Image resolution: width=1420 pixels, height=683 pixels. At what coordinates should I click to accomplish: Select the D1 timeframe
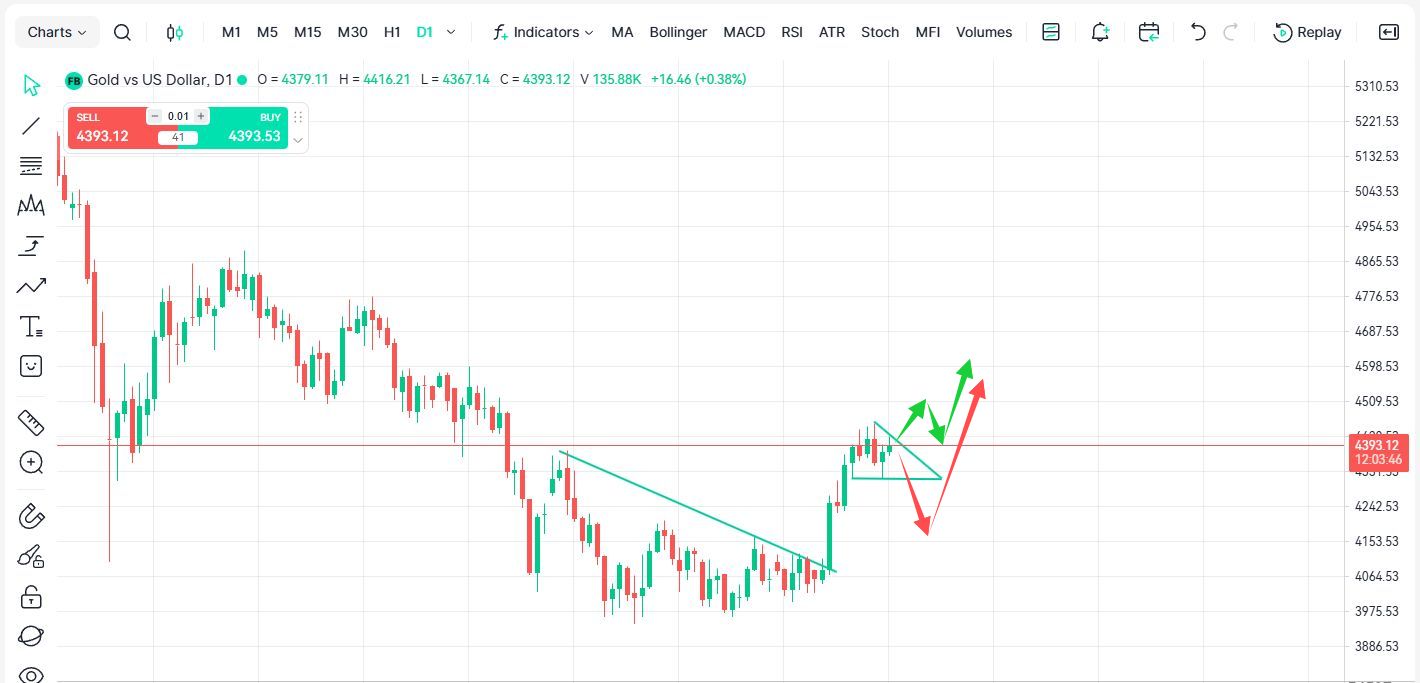click(x=425, y=32)
